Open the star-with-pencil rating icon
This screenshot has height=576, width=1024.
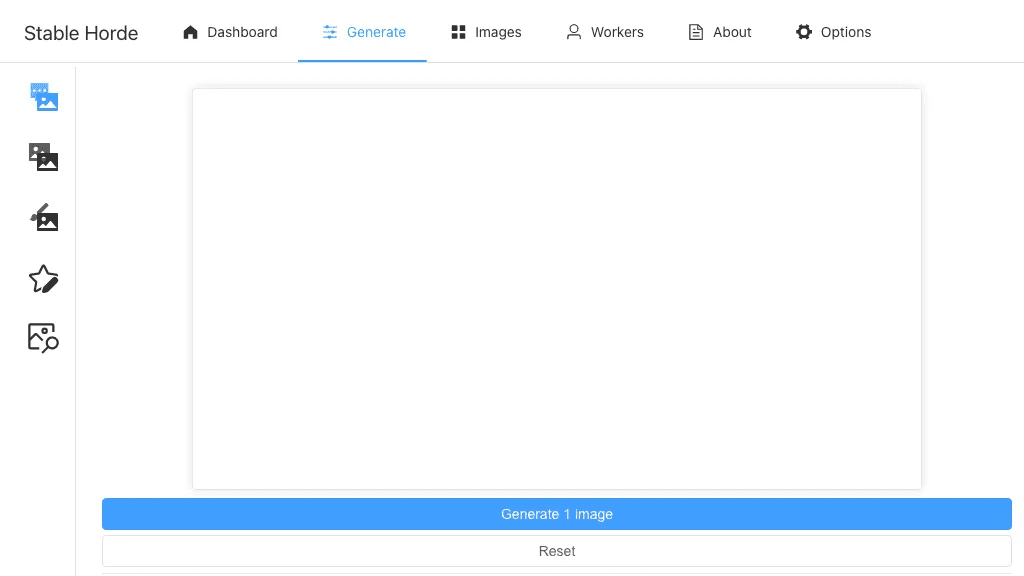coord(44,279)
